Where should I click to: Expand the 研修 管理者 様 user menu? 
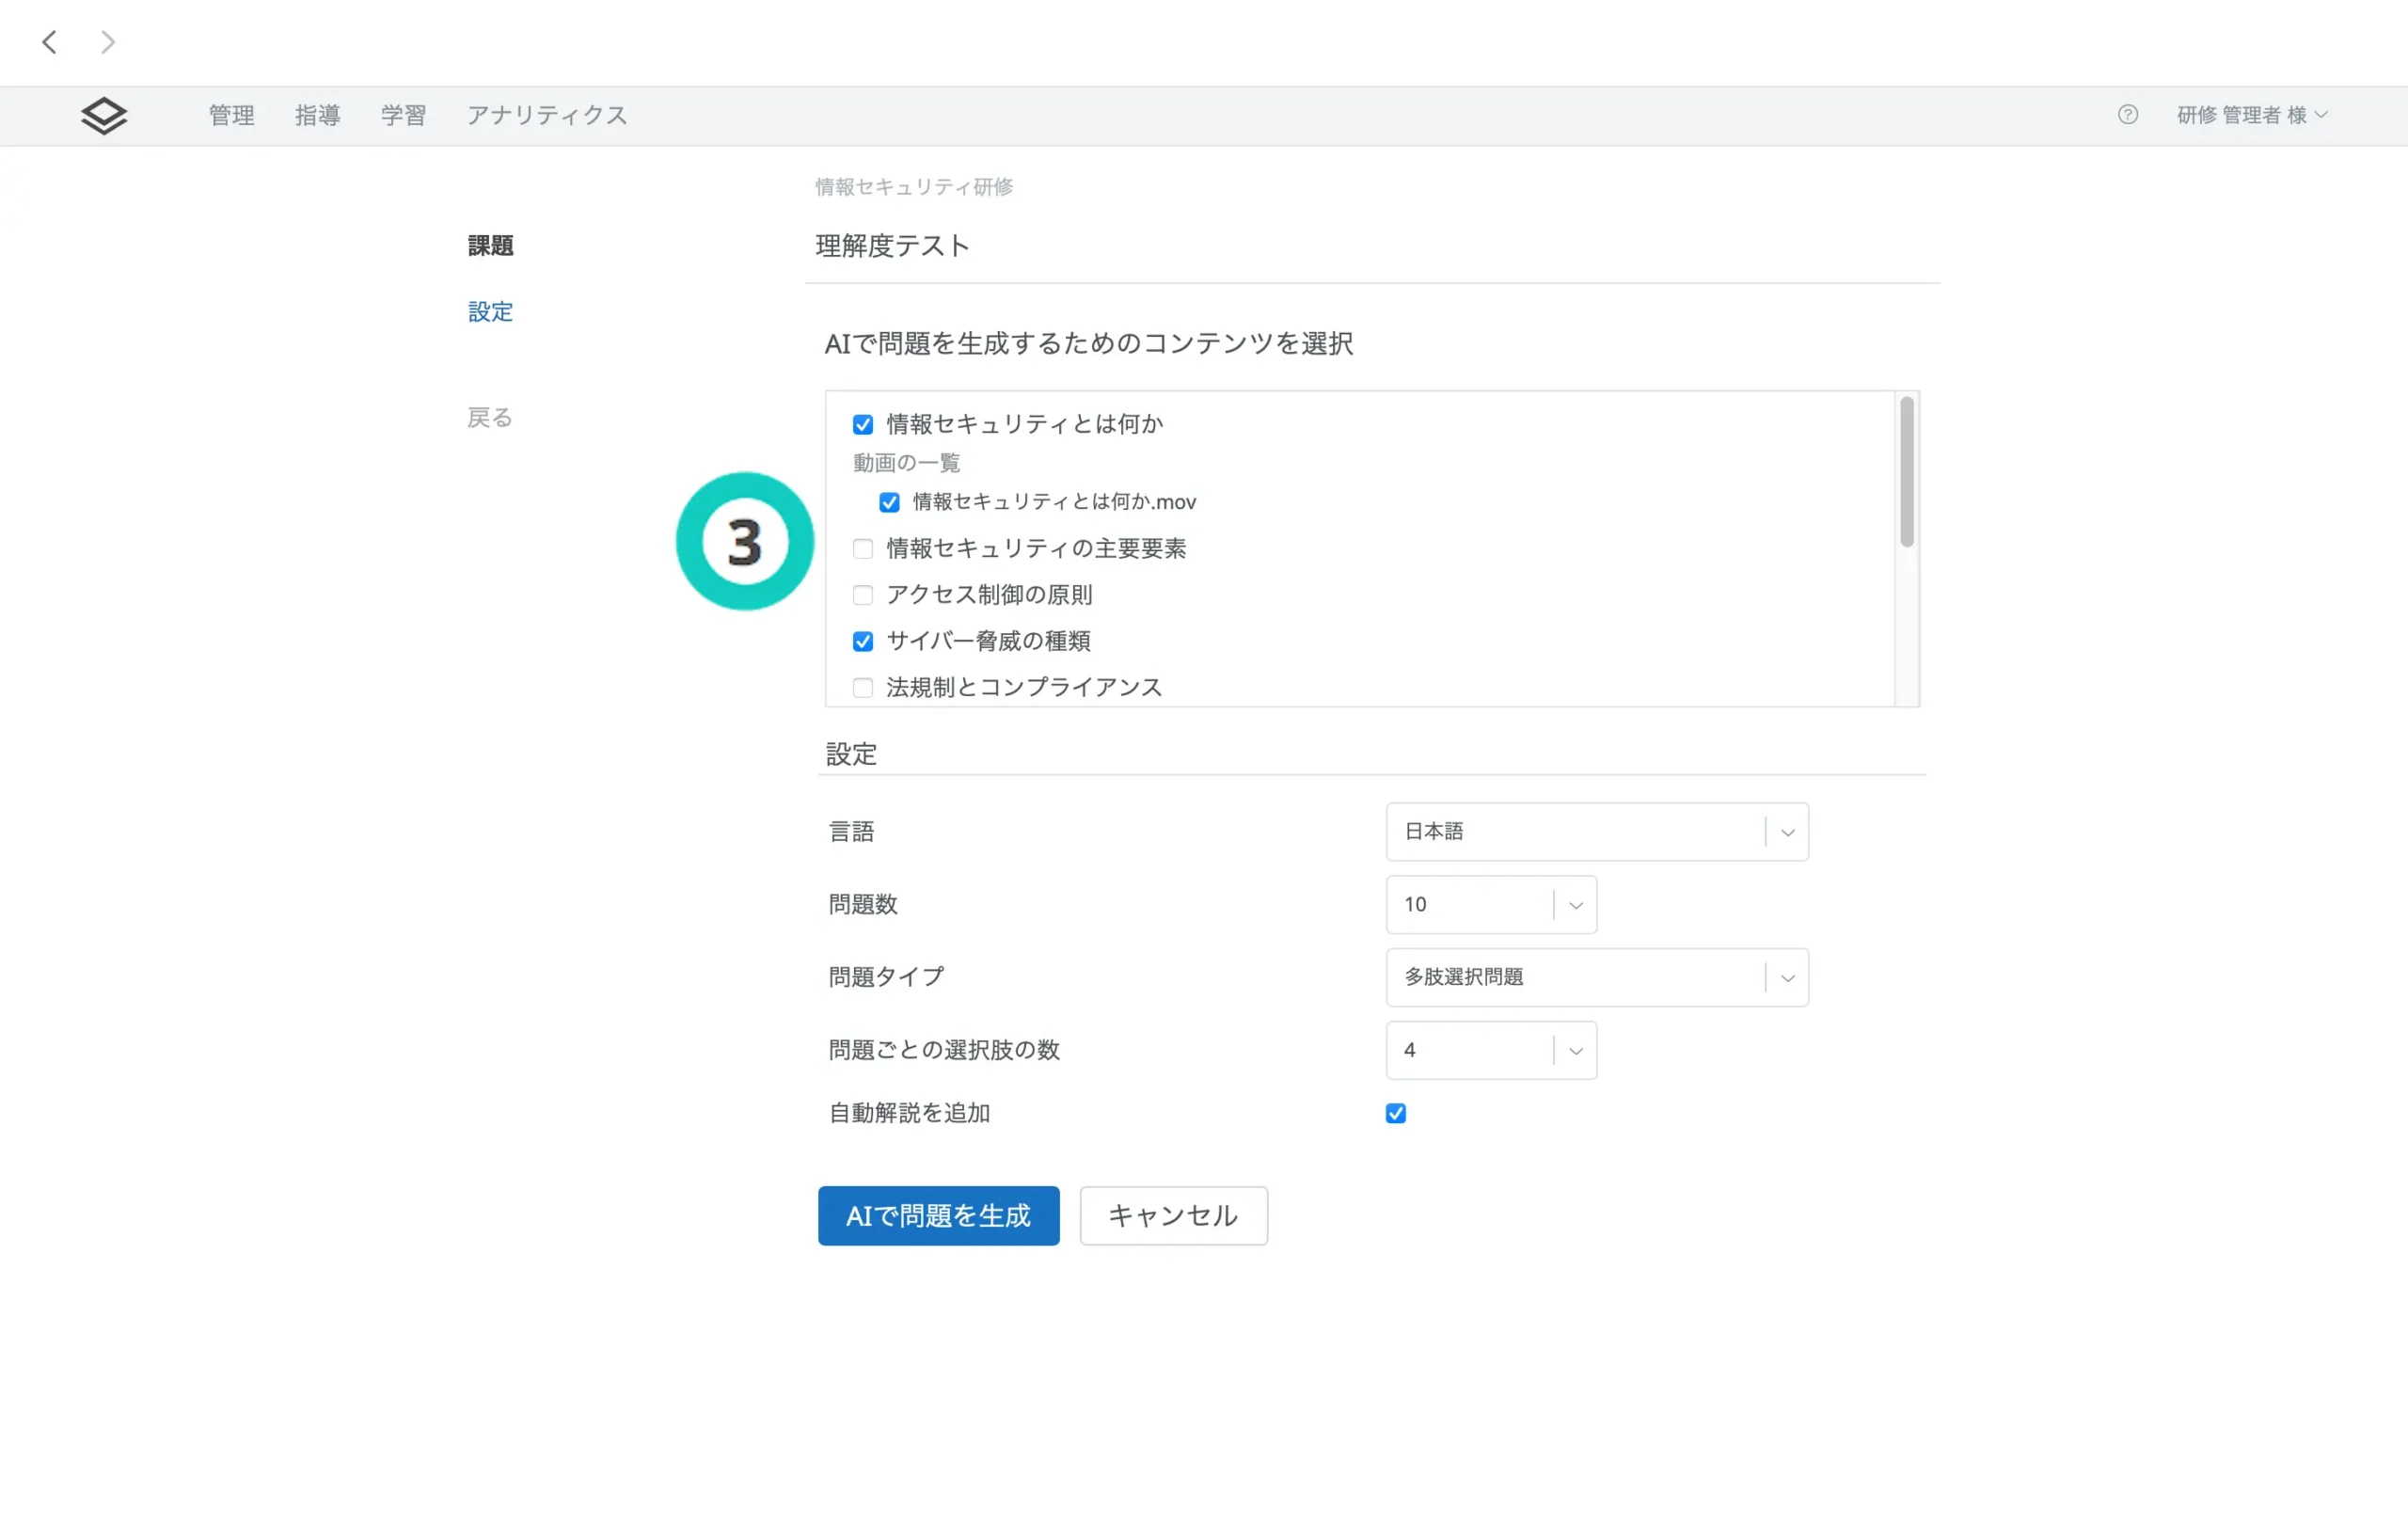click(x=2253, y=115)
